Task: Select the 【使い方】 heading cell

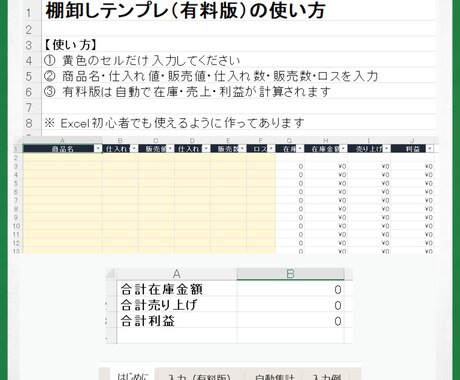Action: pos(239,44)
